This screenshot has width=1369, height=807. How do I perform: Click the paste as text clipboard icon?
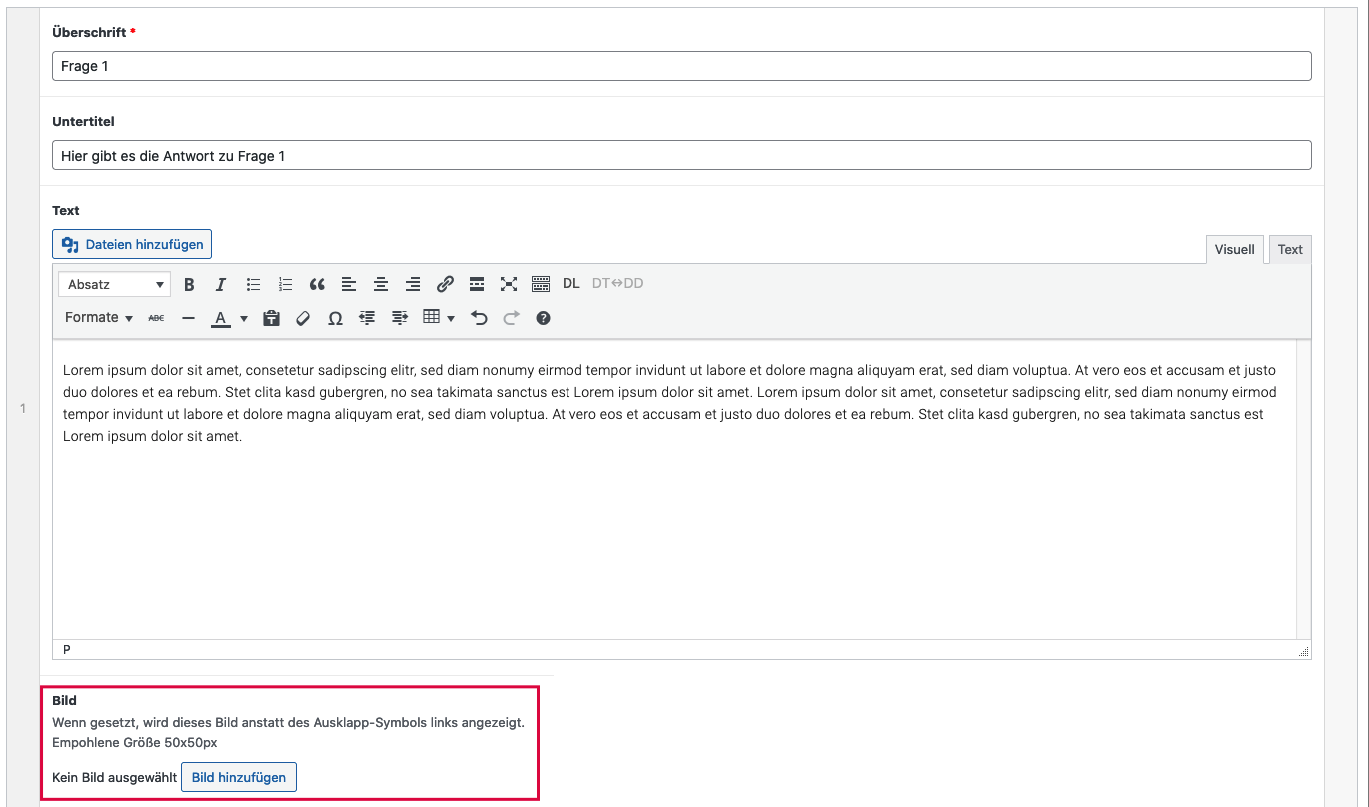pyautogui.click(x=270, y=319)
